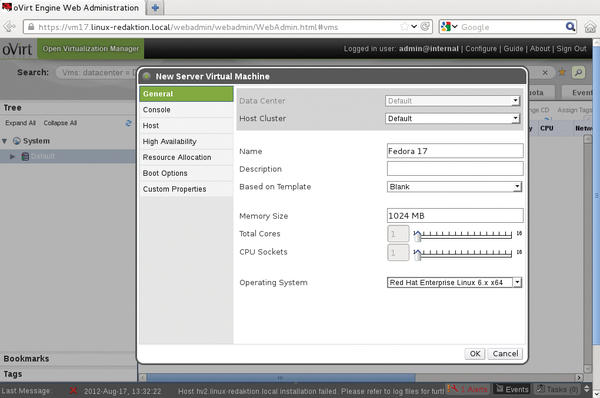Expand the Default data center tree node
The image size is (600, 398).
pyautogui.click(x=12, y=157)
